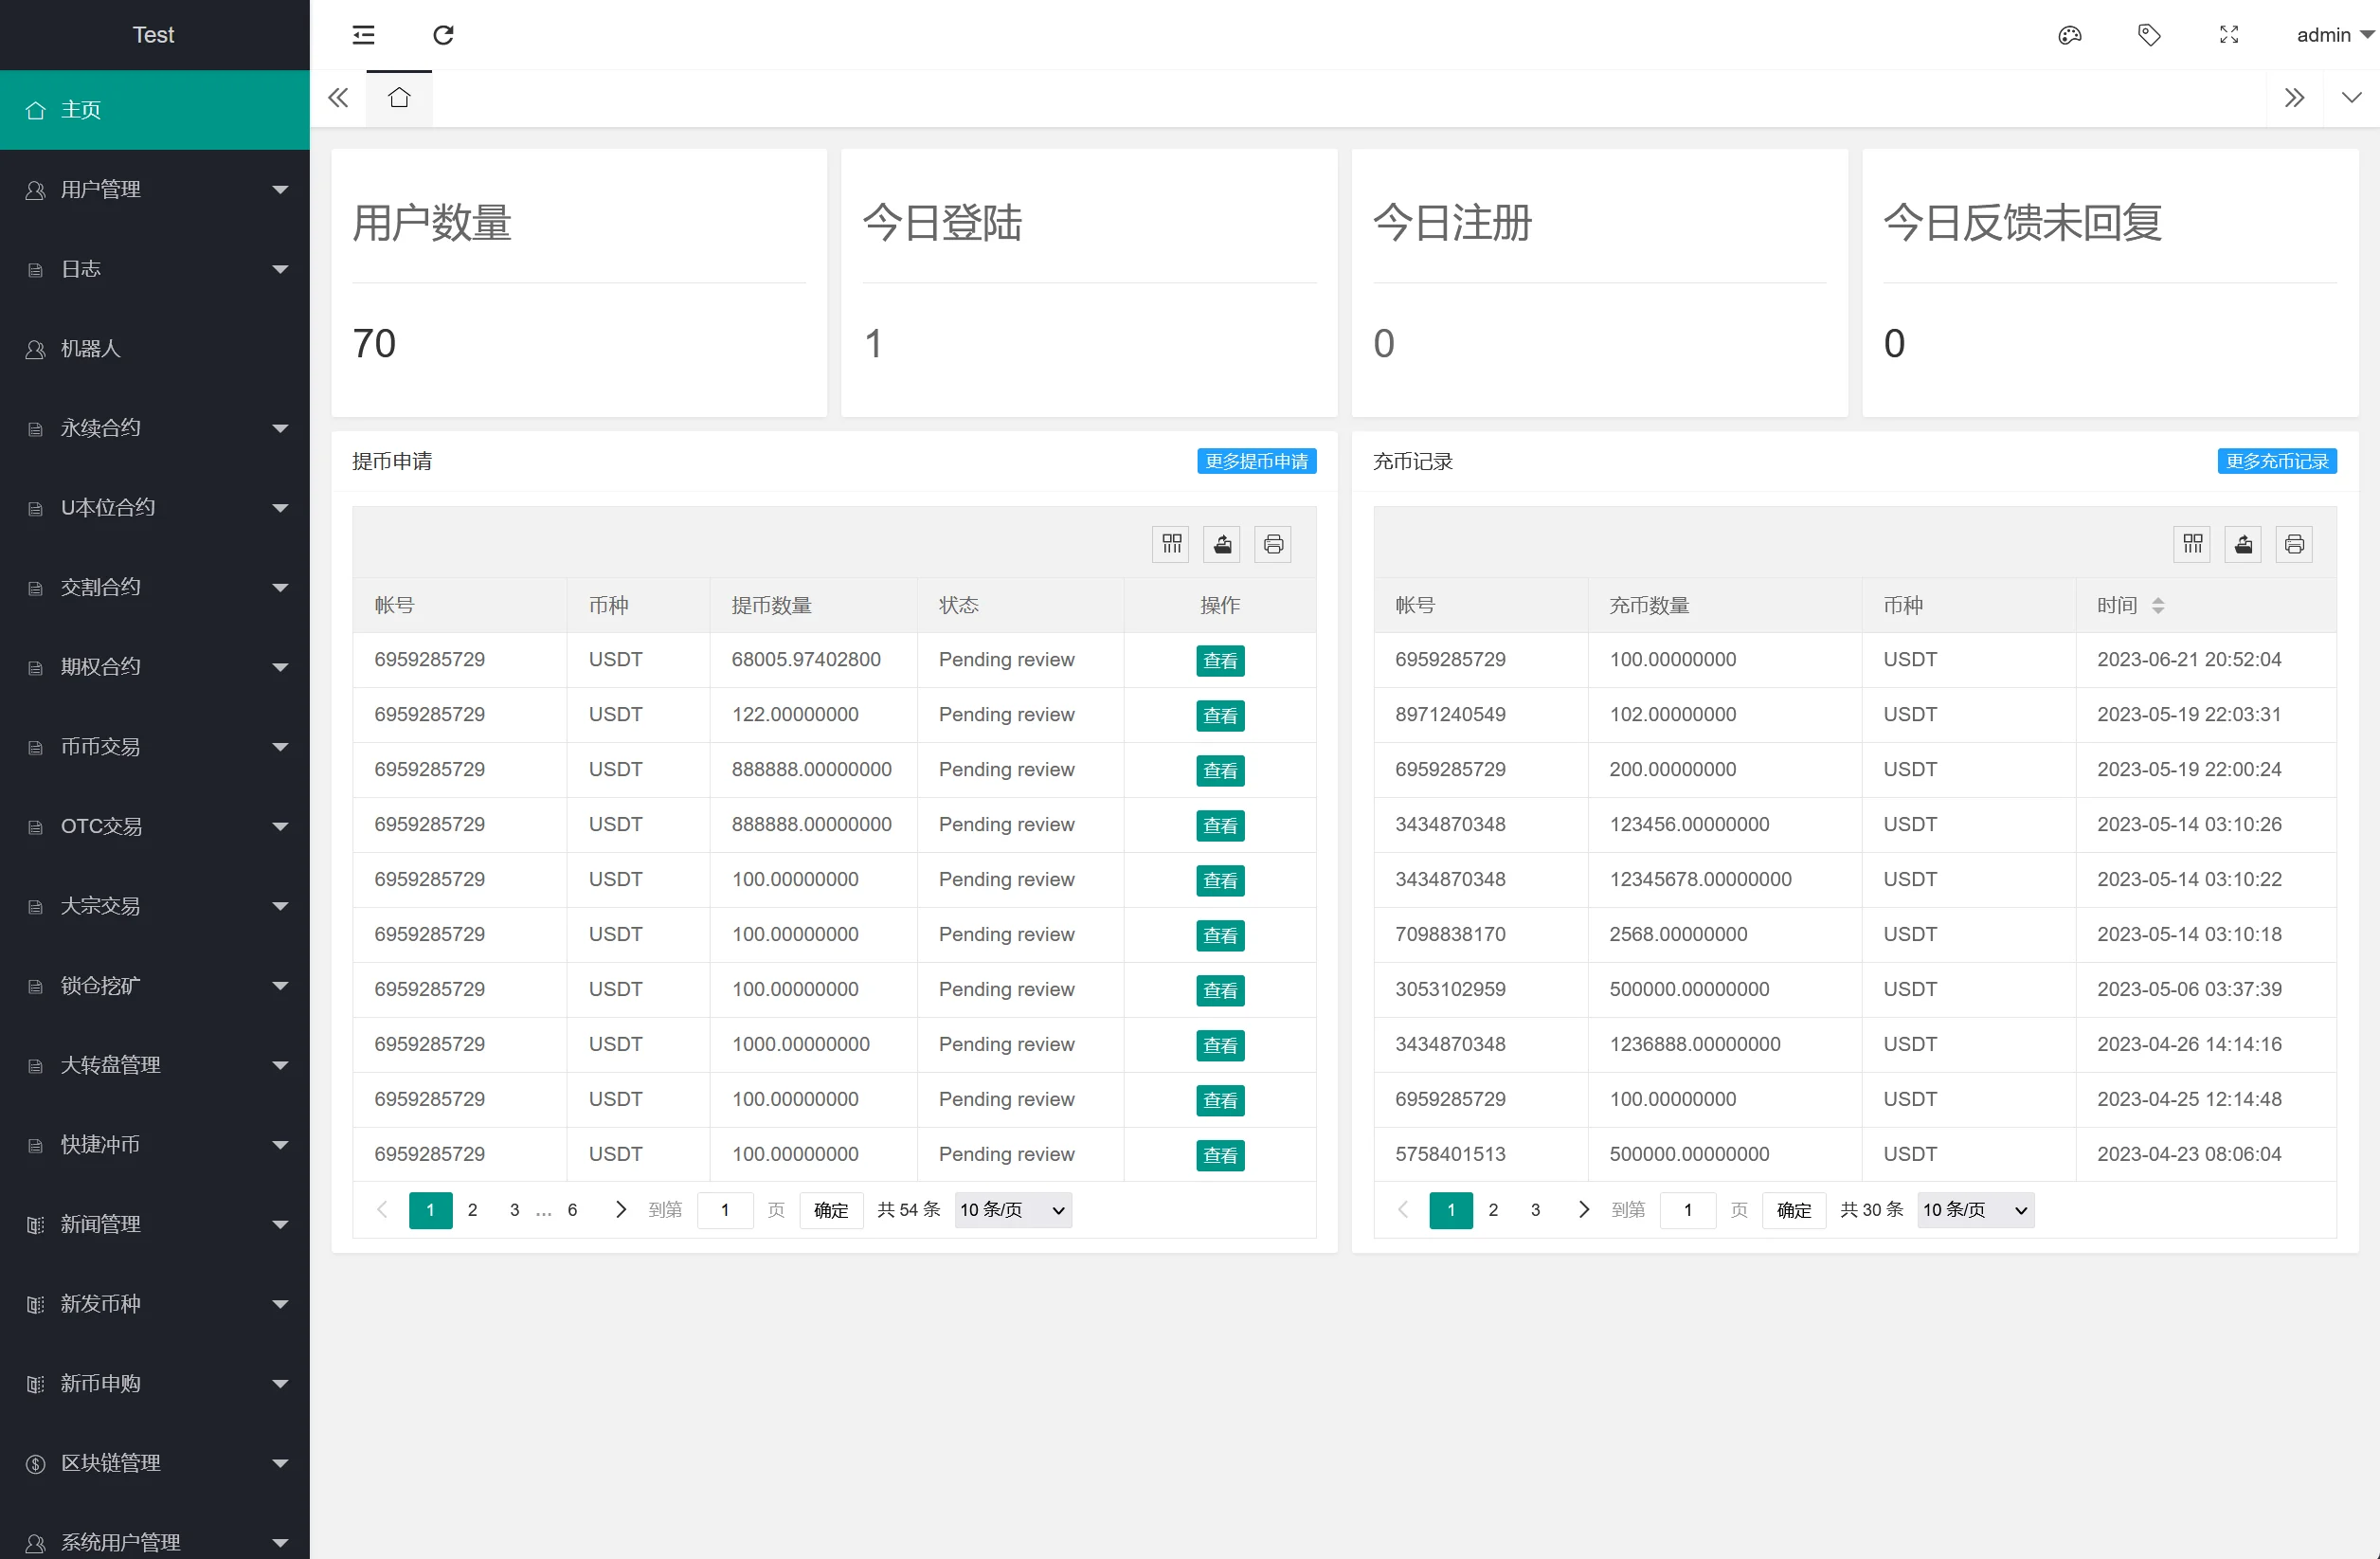
Task: Click the refresh icon in top bar
Action: point(443,35)
